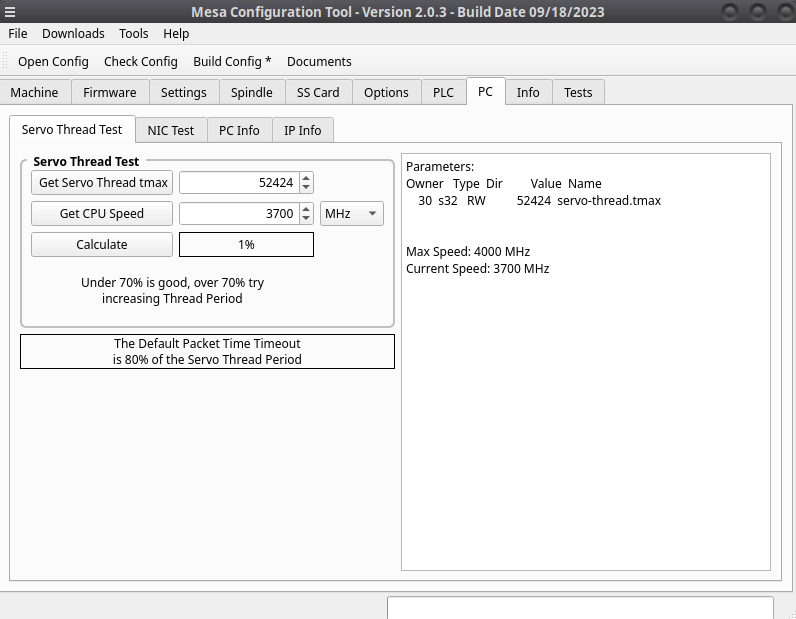Screen dimensions: 796x619
Task: Open the Tools menu
Action: [x=134, y=34]
